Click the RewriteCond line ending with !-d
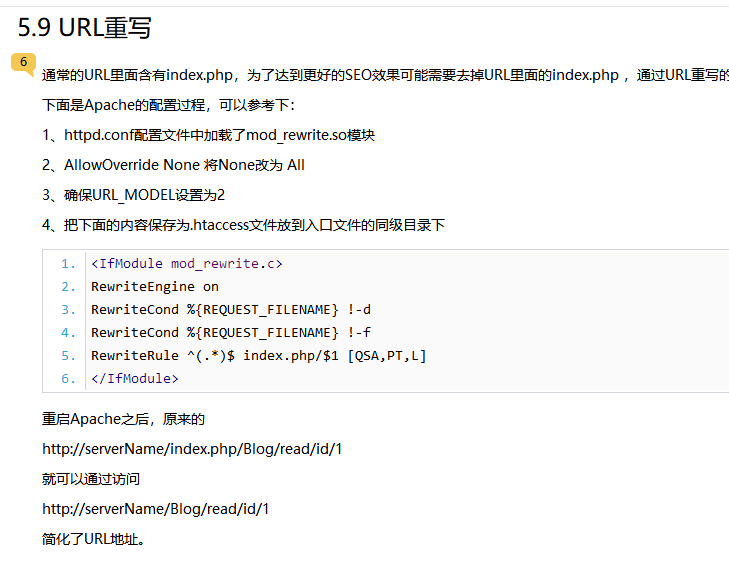The height and width of the screenshot is (588, 729). tap(231, 310)
